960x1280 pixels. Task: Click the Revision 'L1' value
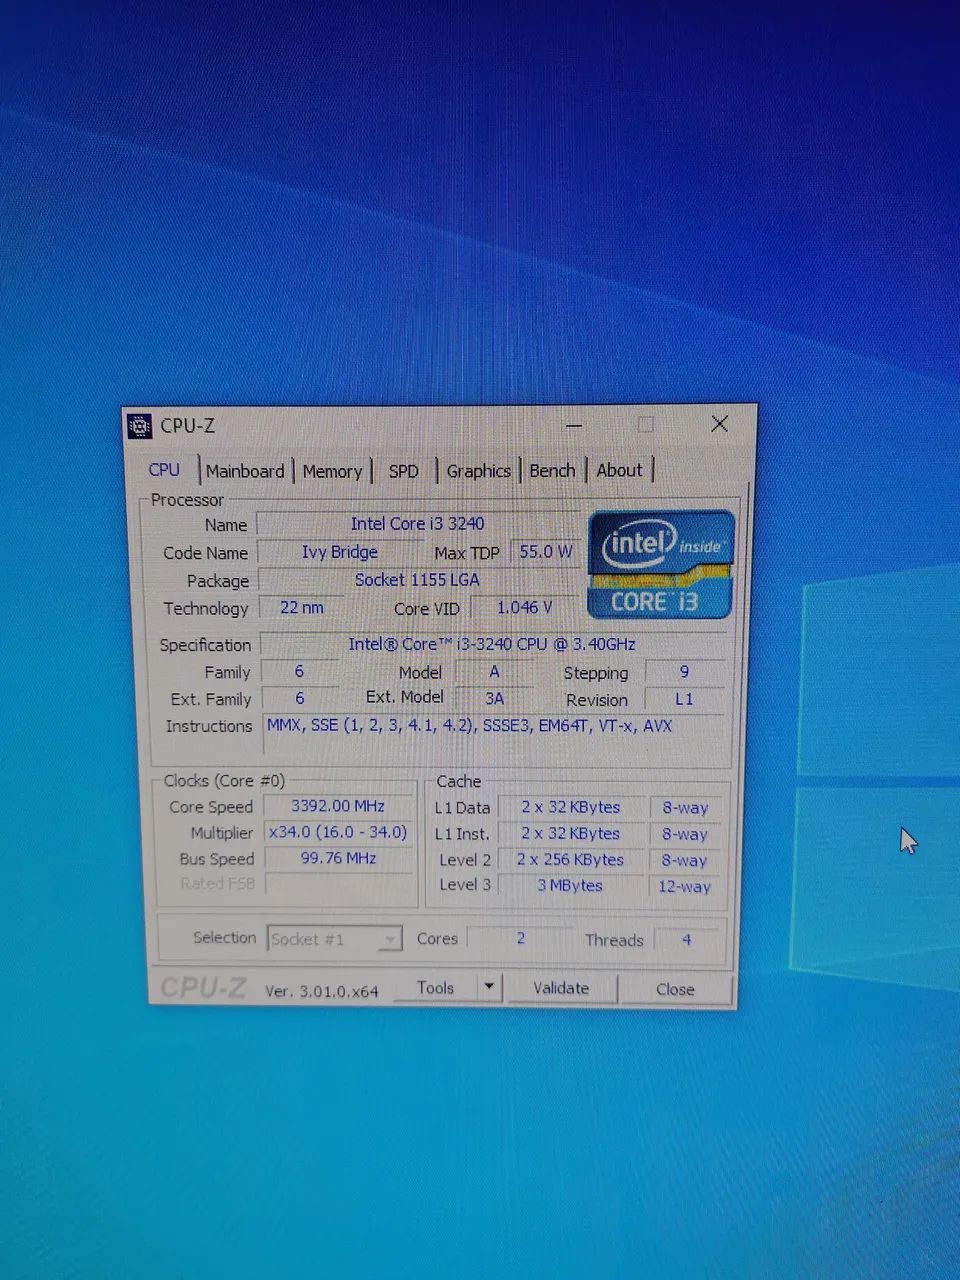684,699
